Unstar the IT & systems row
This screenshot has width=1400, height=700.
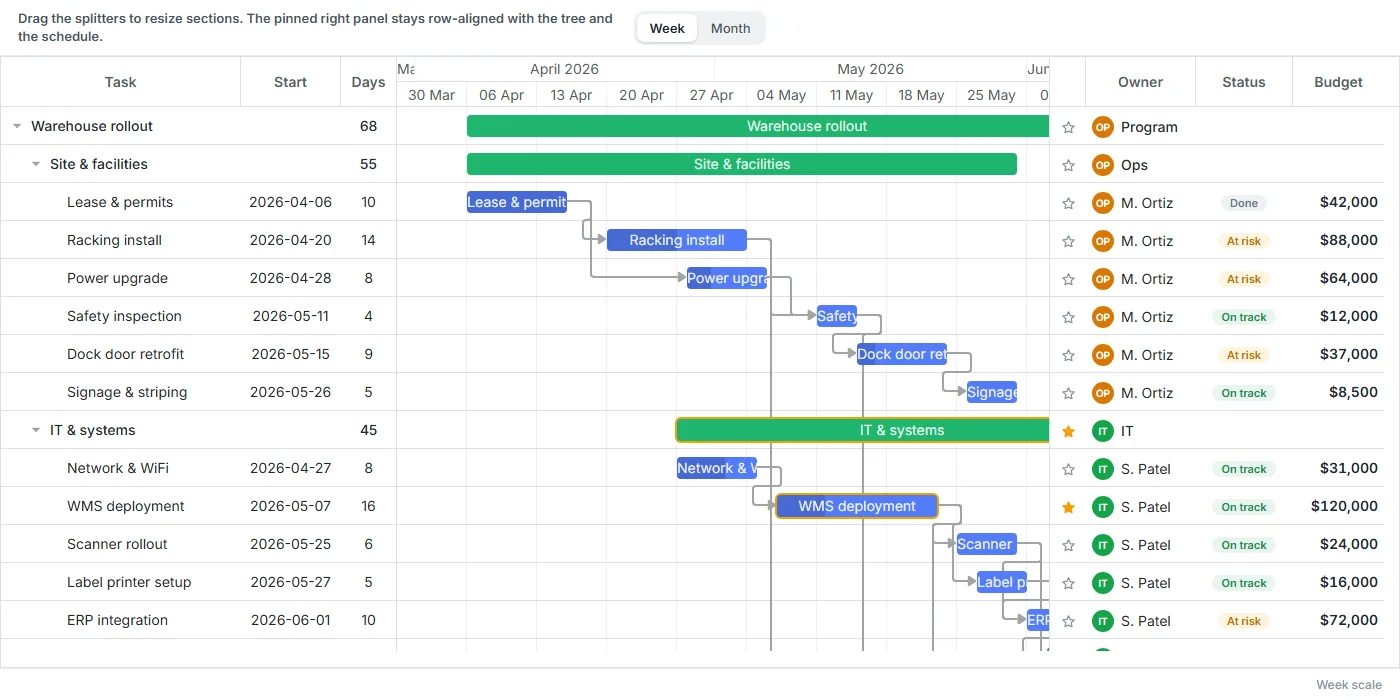(1068, 431)
